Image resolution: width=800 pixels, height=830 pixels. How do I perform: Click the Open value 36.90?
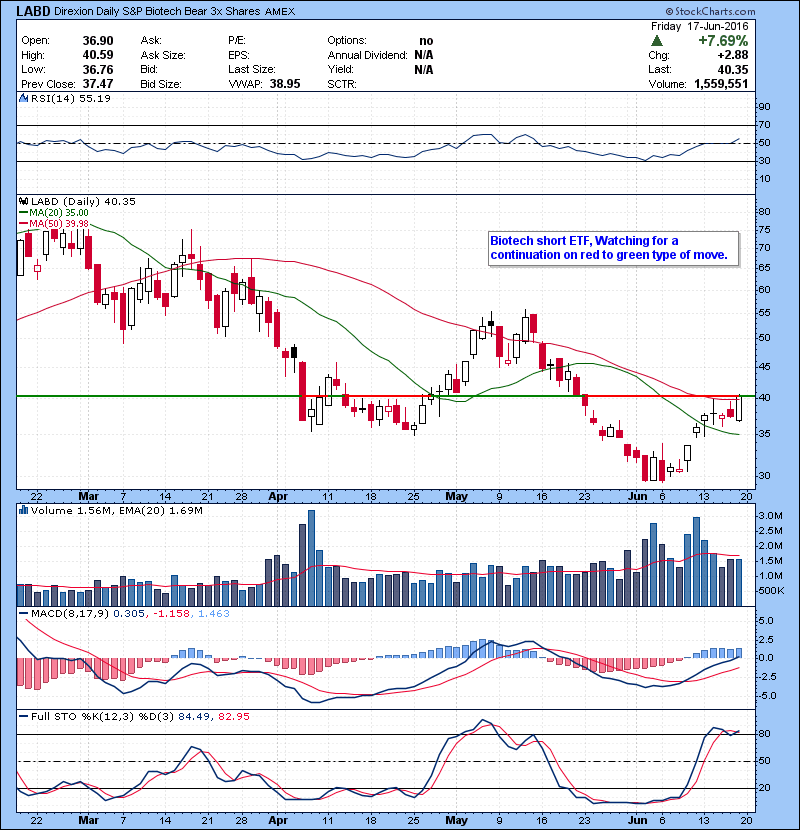pyautogui.click(x=98, y=41)
